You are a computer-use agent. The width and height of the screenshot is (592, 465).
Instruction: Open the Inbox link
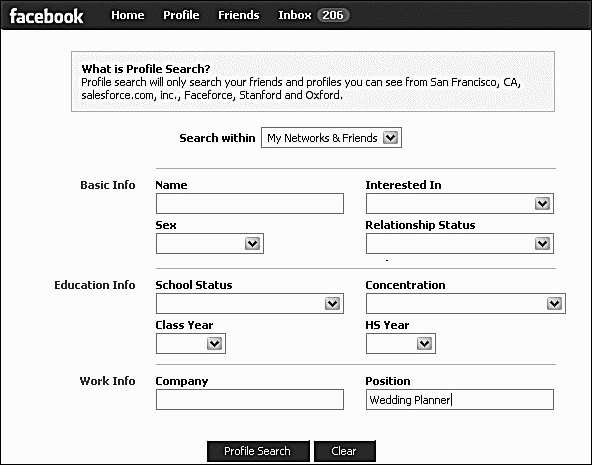pyautogui.click(x=294, y=15)
